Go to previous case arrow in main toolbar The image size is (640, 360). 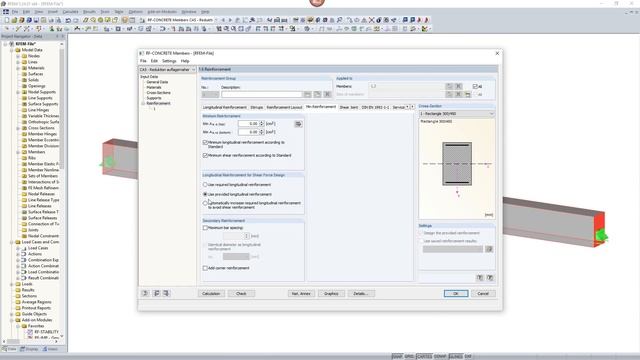223,20
